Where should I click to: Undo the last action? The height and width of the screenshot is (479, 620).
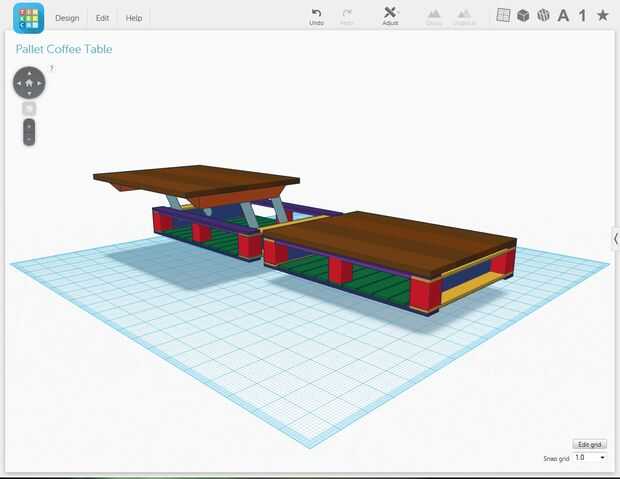(x=316, y=17)
